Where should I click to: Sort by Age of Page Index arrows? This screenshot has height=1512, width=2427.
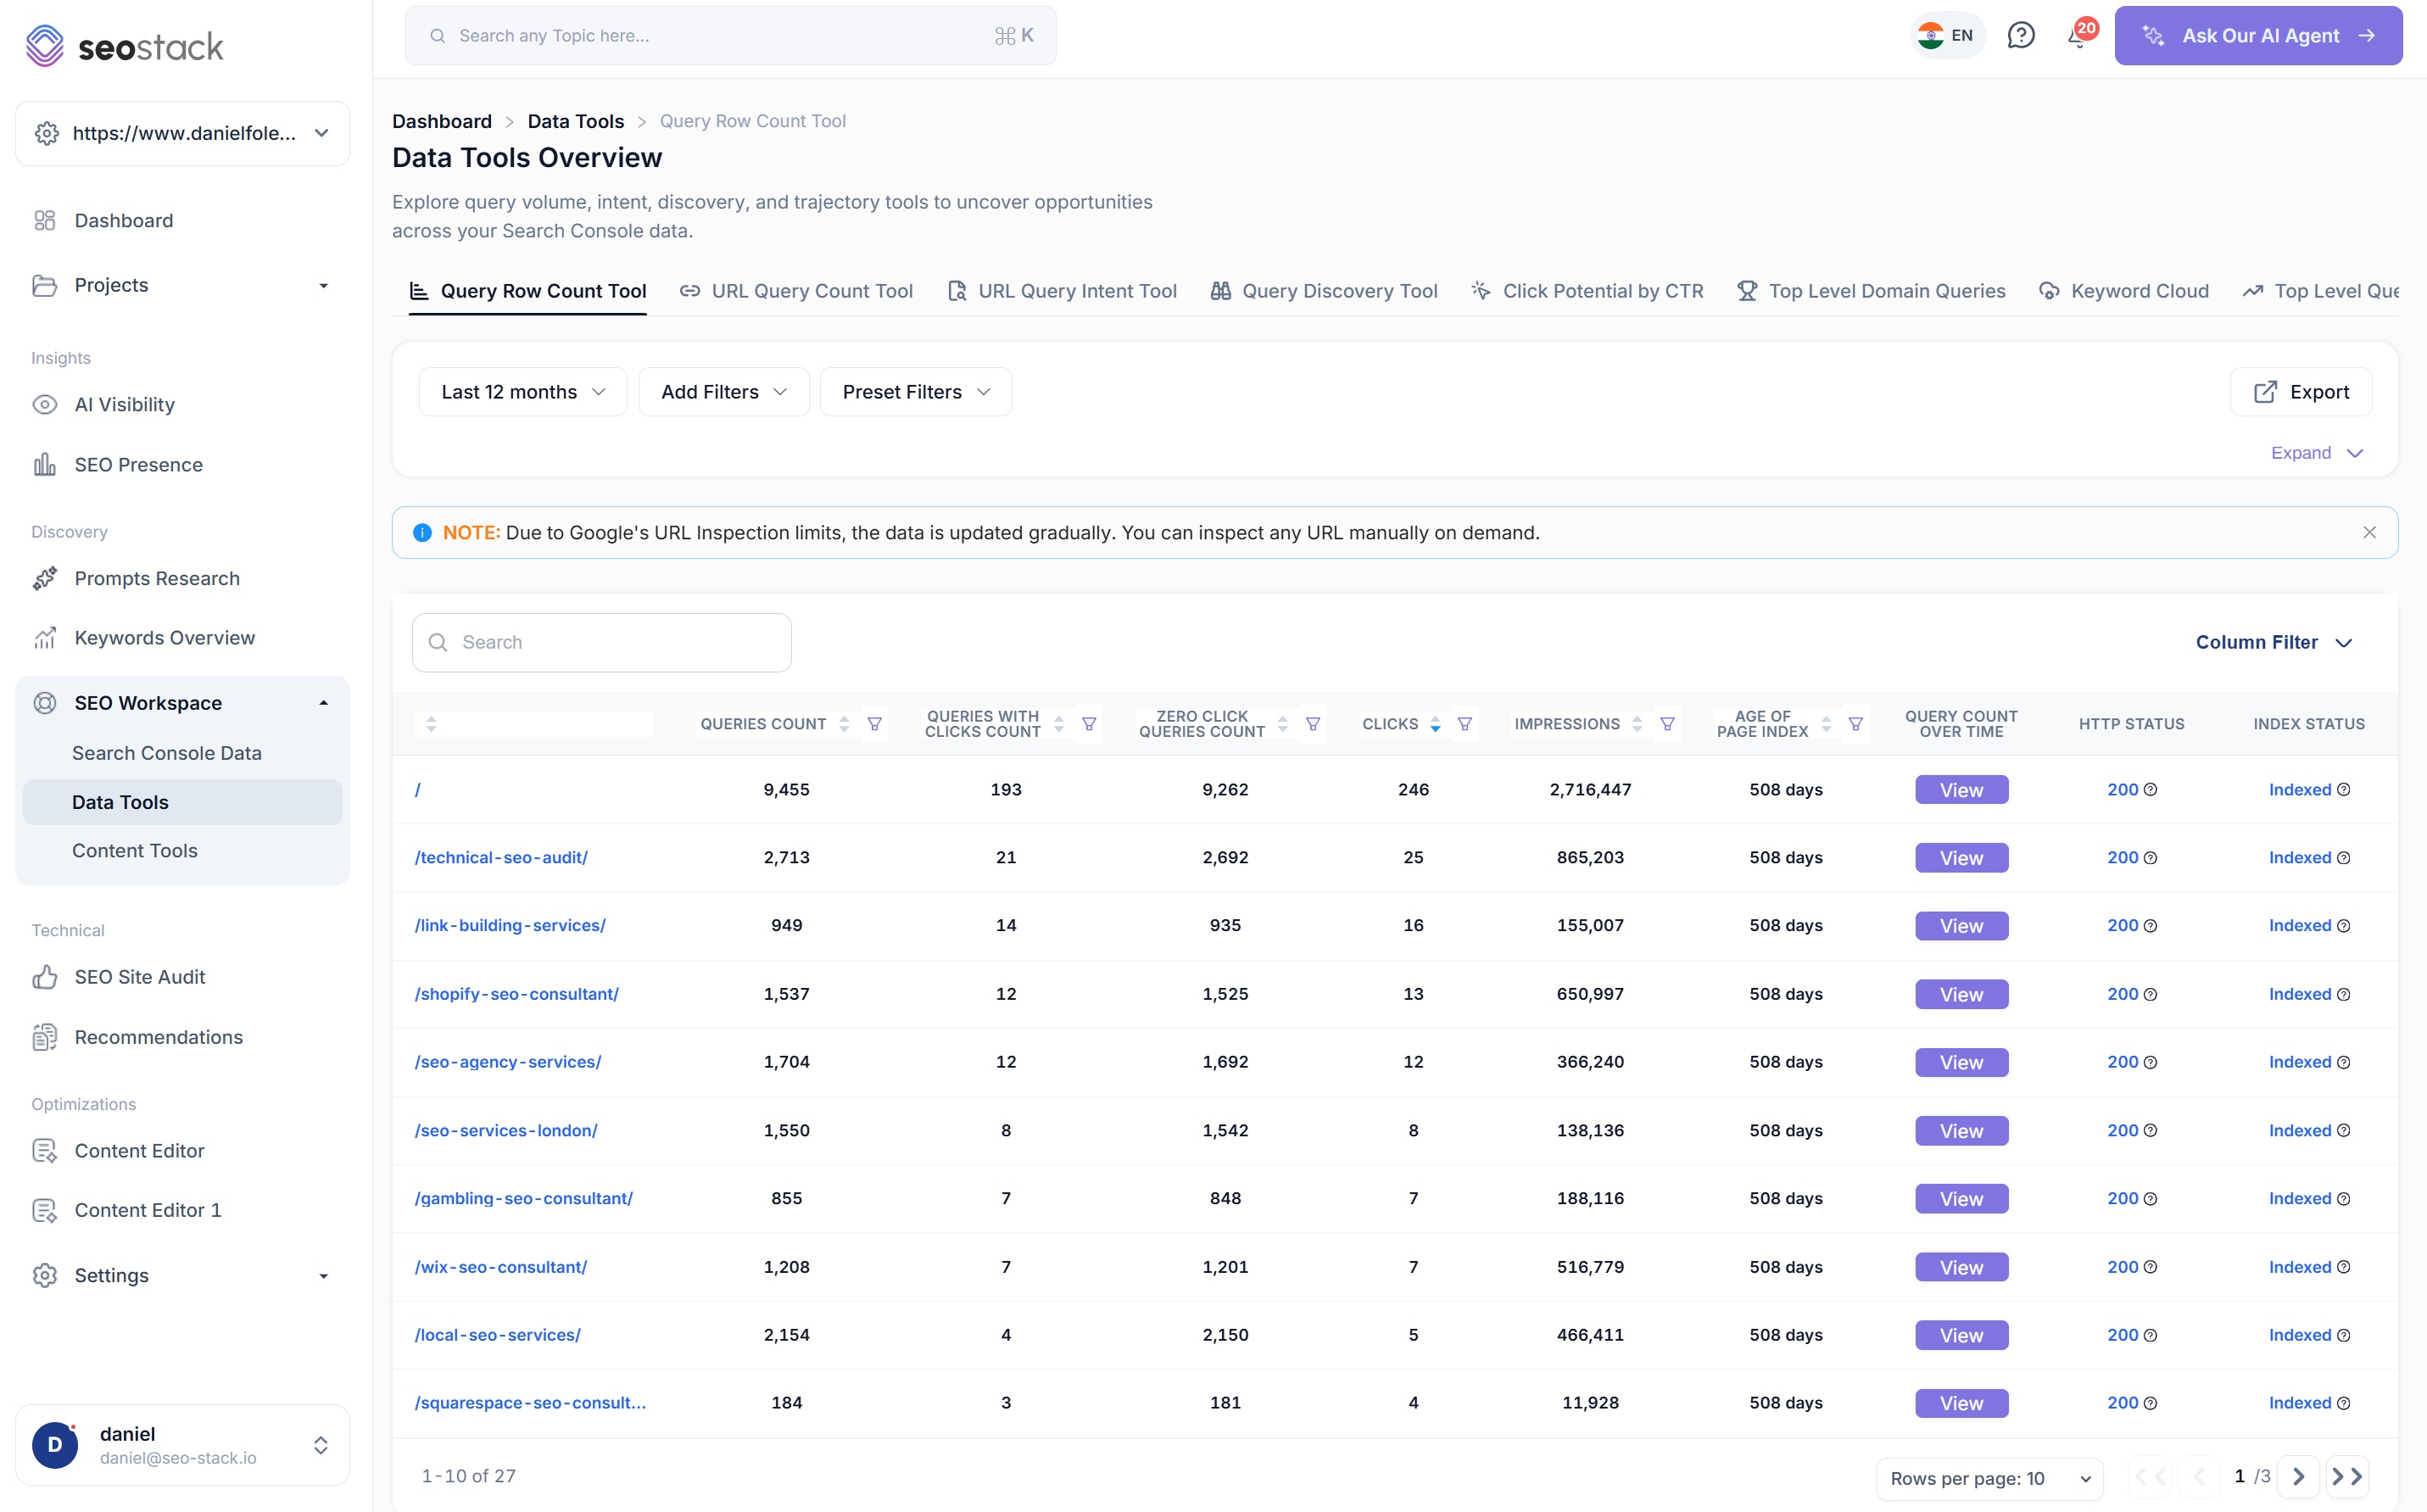pyautogui.click(x=1826, y=724)
